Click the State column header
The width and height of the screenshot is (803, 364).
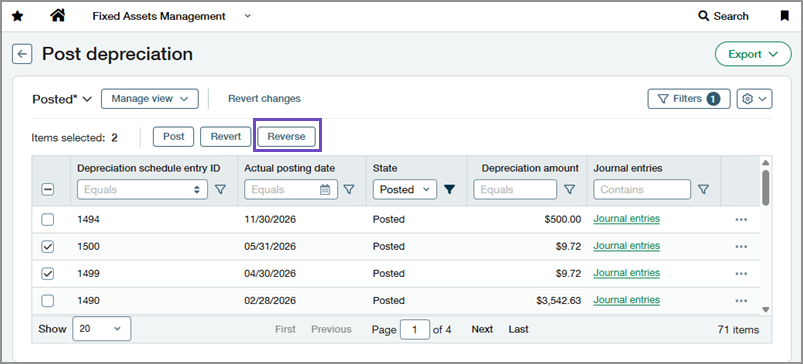coord(385,168)
